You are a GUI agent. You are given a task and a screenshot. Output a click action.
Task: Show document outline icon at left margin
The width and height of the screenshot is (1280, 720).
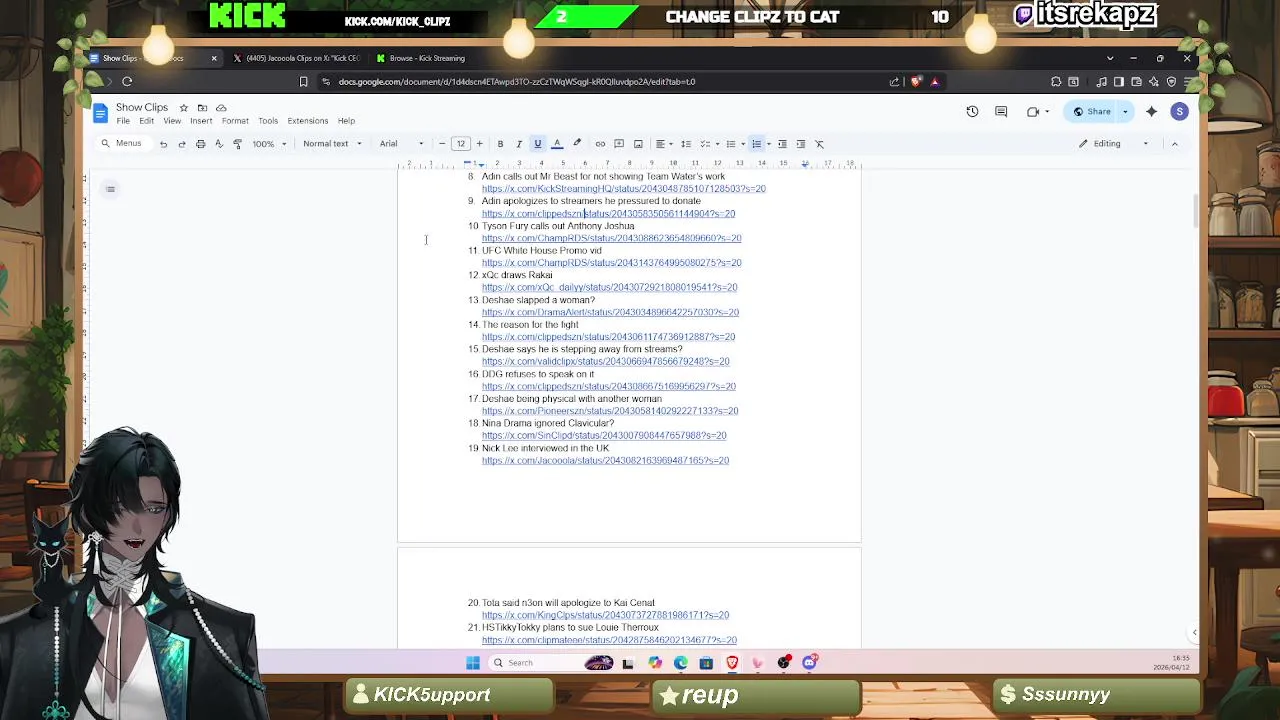click(110, 189)
